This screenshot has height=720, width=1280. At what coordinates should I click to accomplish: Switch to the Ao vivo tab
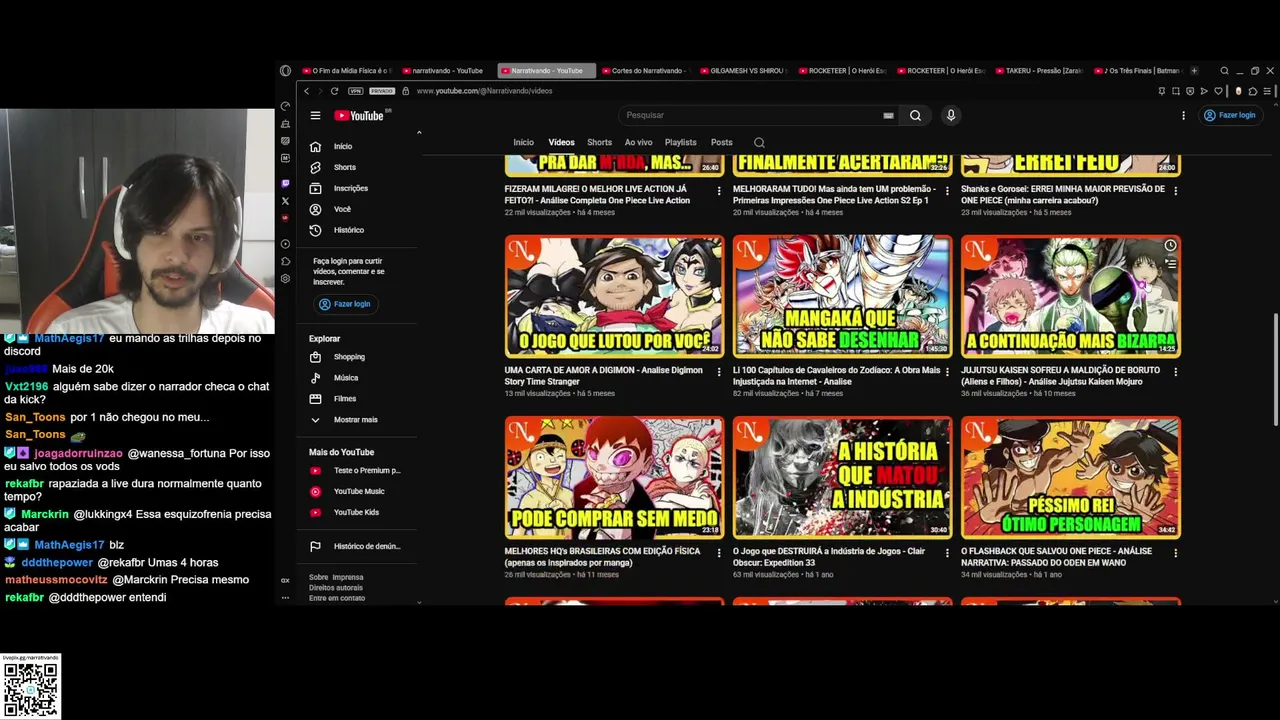pyautogui.click(x=638, y=143)
